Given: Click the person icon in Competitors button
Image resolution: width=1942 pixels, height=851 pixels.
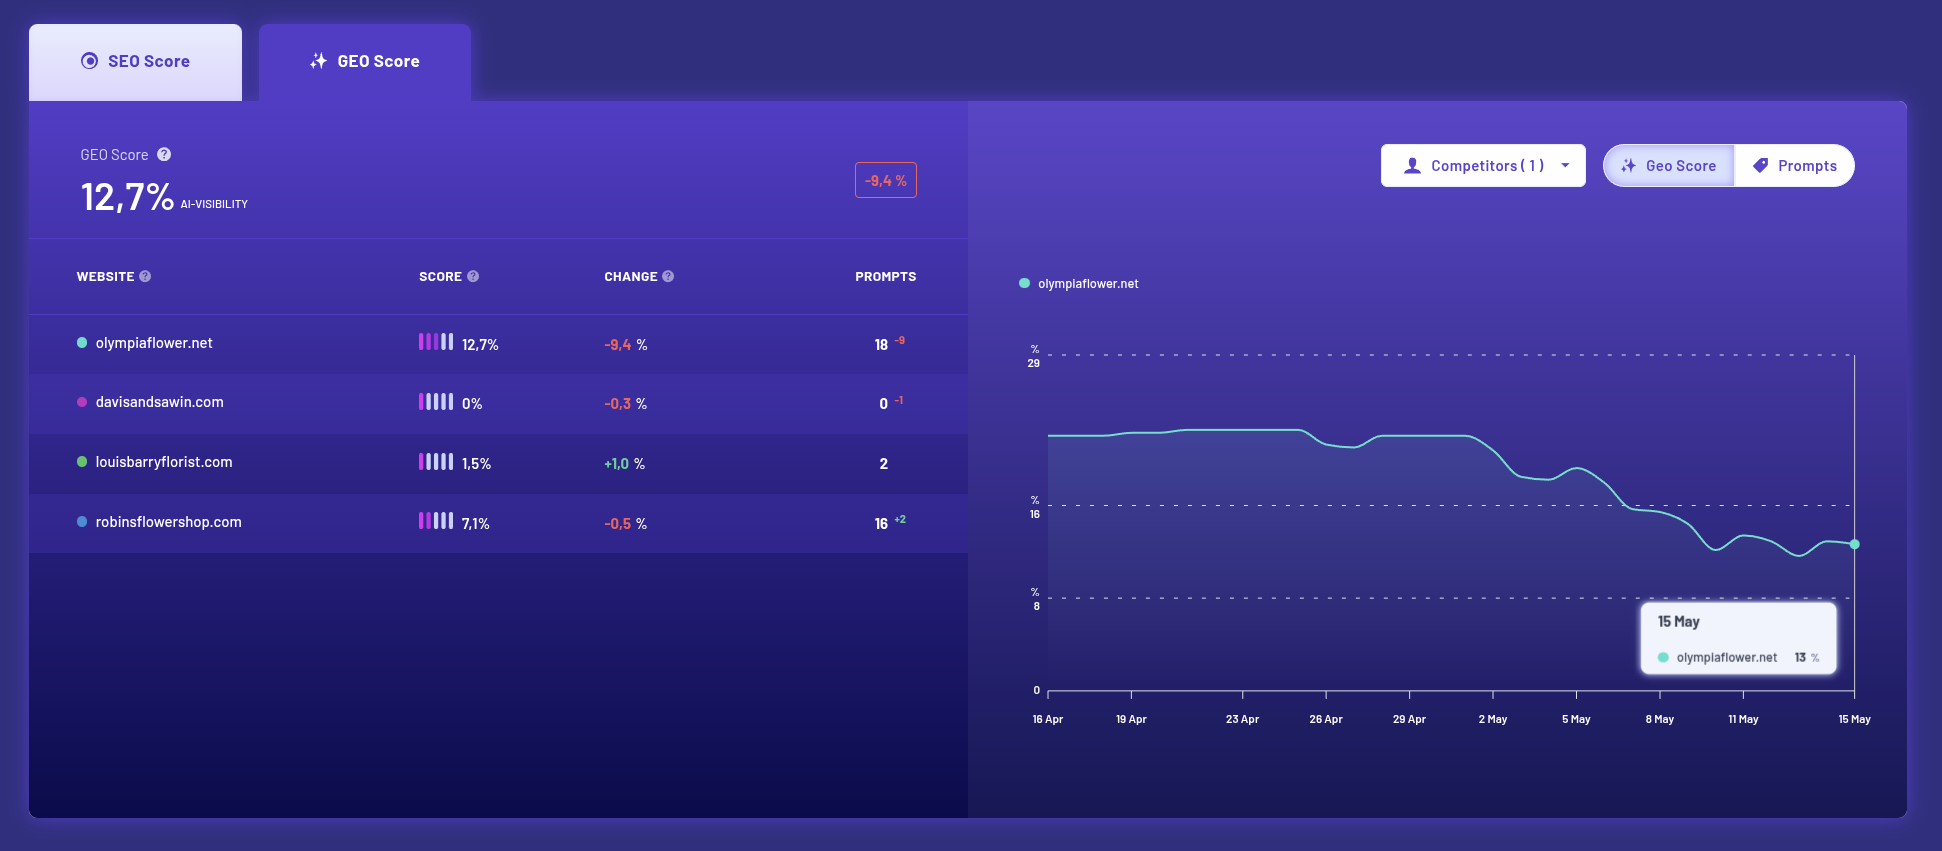Looking at the screenshot, I should click(1412, 166).
